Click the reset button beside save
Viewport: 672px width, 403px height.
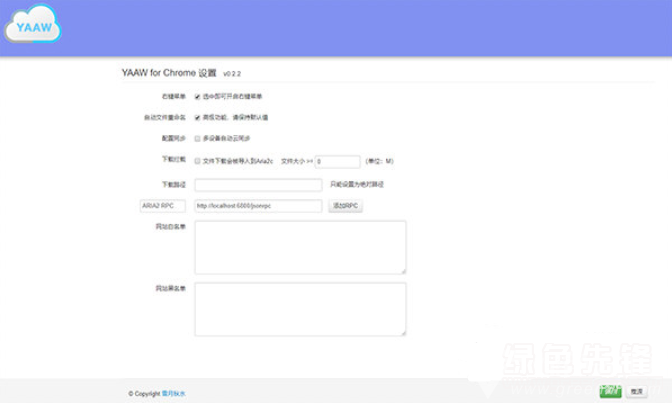tap(636, 391)
